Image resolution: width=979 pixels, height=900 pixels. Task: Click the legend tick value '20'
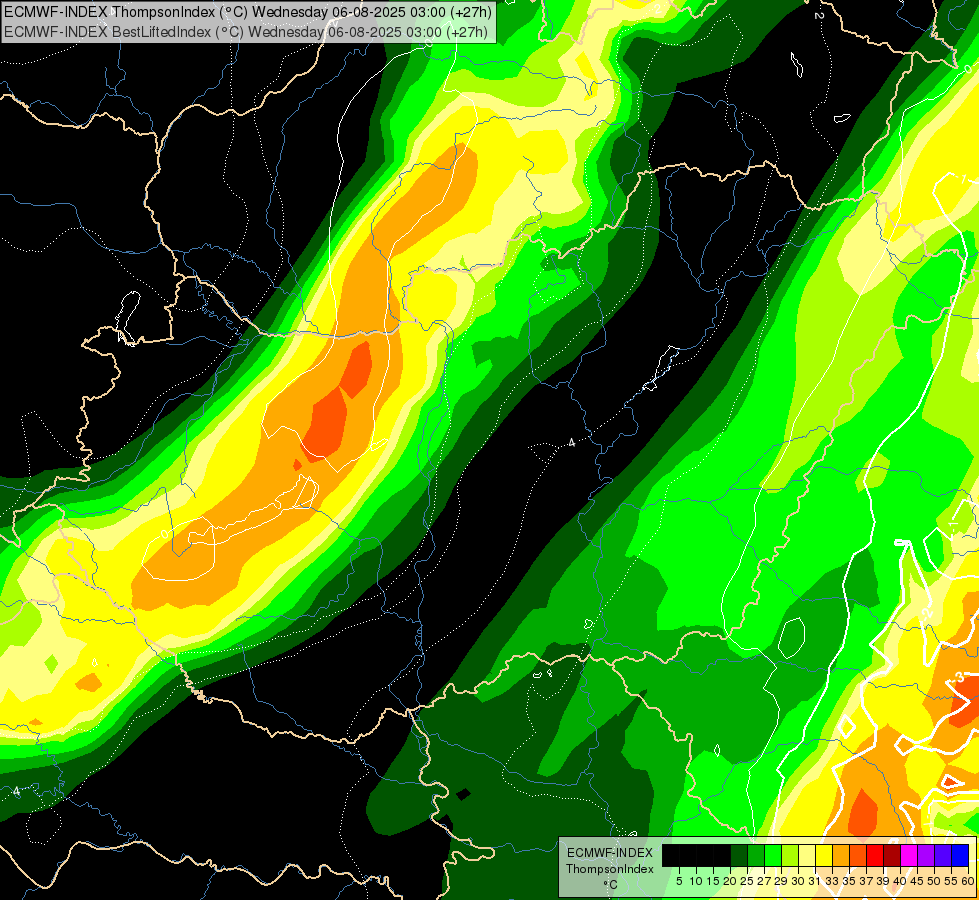click(x=730, y=881)
